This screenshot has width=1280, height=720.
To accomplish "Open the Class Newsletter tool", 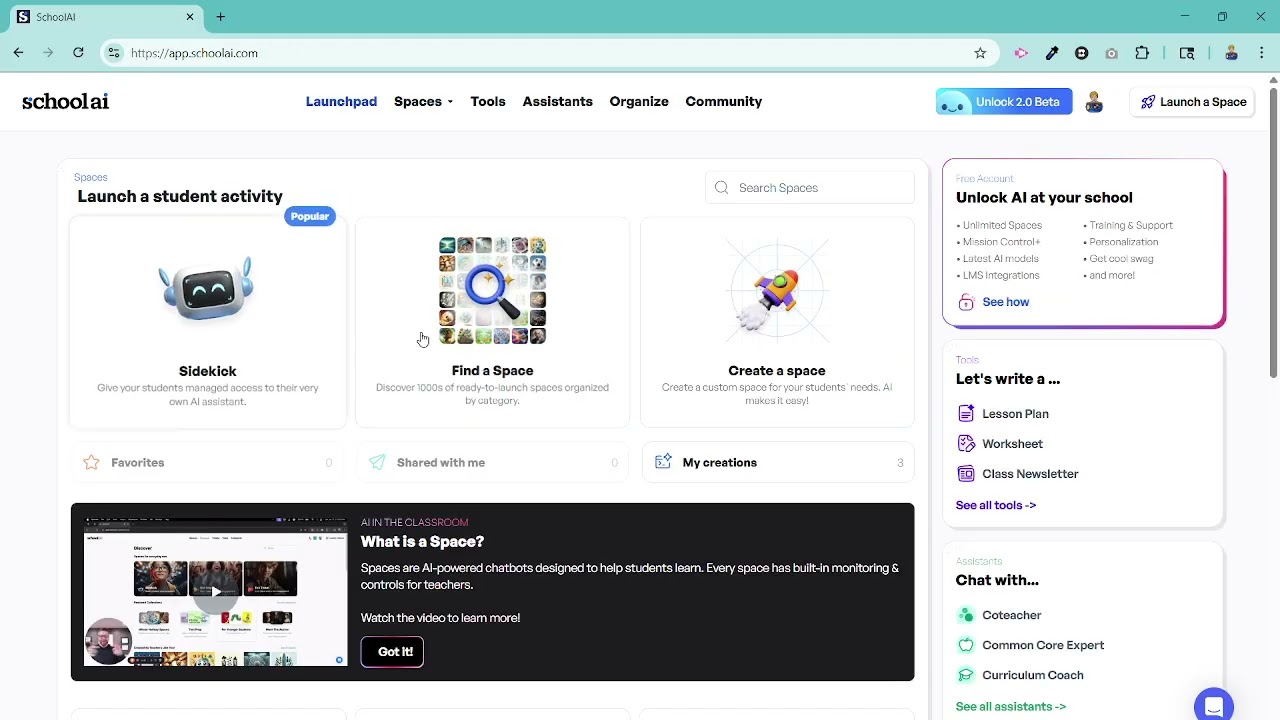I will coord(1030,474).
